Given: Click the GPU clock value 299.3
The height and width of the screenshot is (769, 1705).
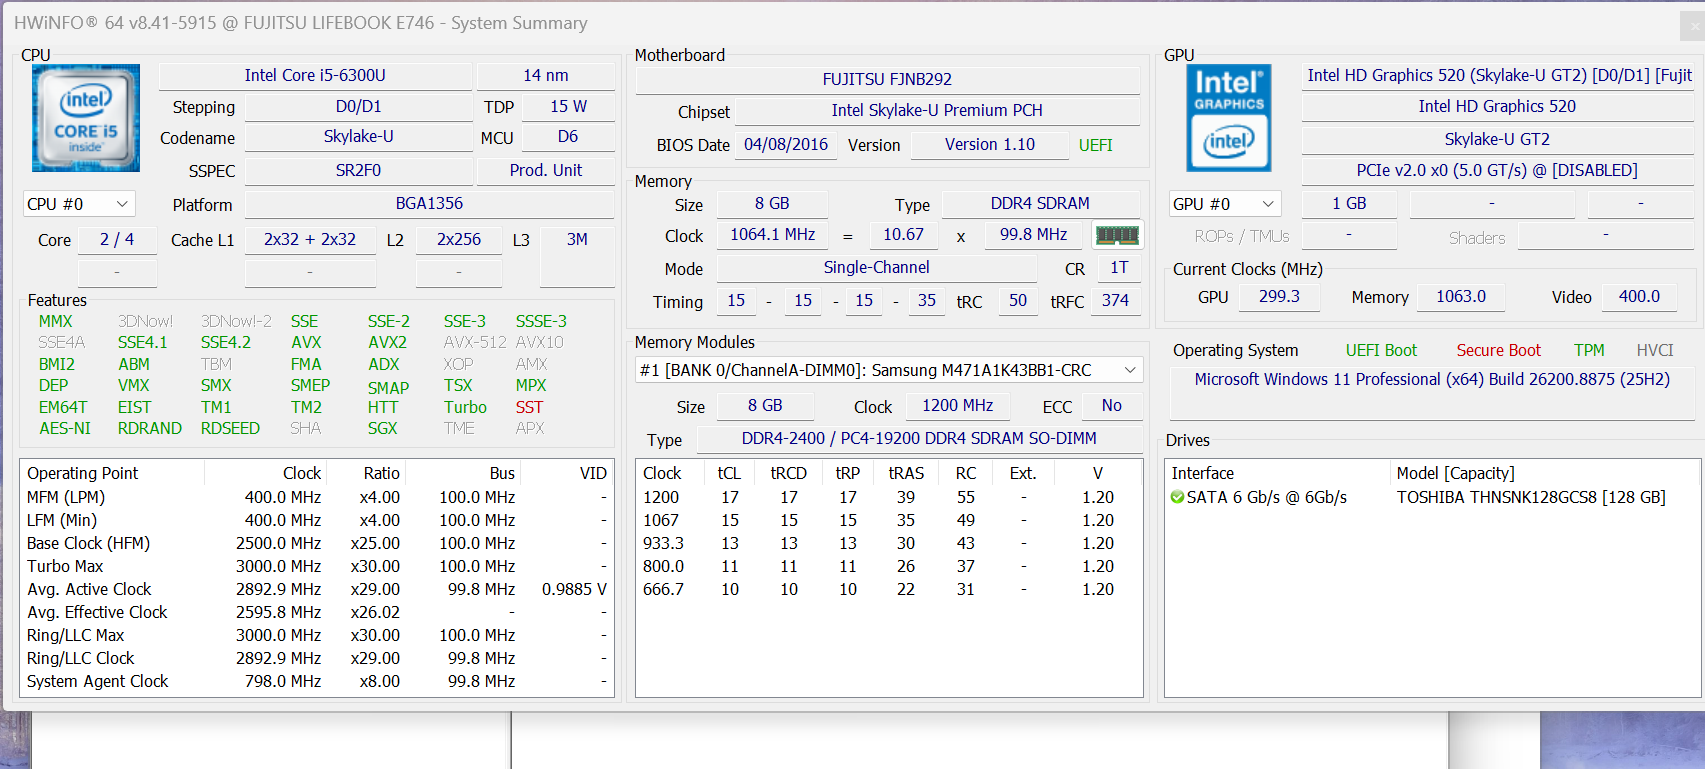Looking at the screenshot, I should click(x=1279, y=297).
